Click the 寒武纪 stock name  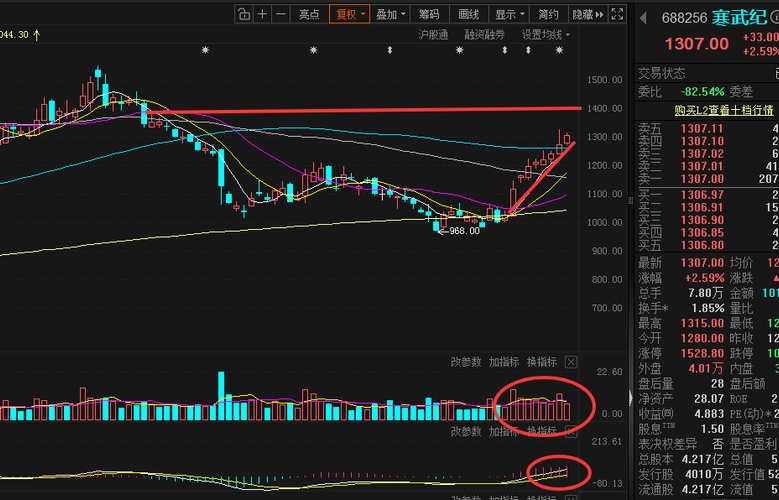click(x=739, y=18)
